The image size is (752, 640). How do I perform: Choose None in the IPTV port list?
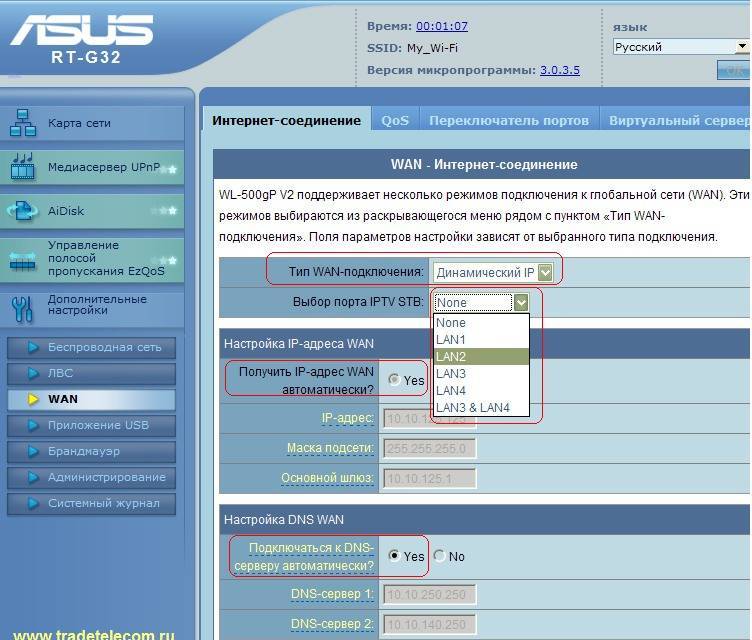[x=481, y=323]
